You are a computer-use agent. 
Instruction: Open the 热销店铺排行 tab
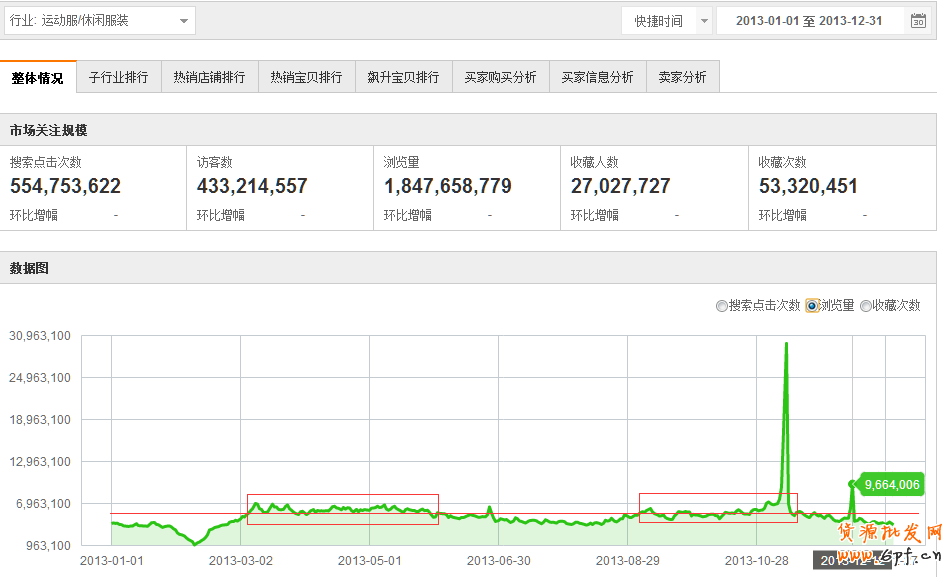click(209, 78)
